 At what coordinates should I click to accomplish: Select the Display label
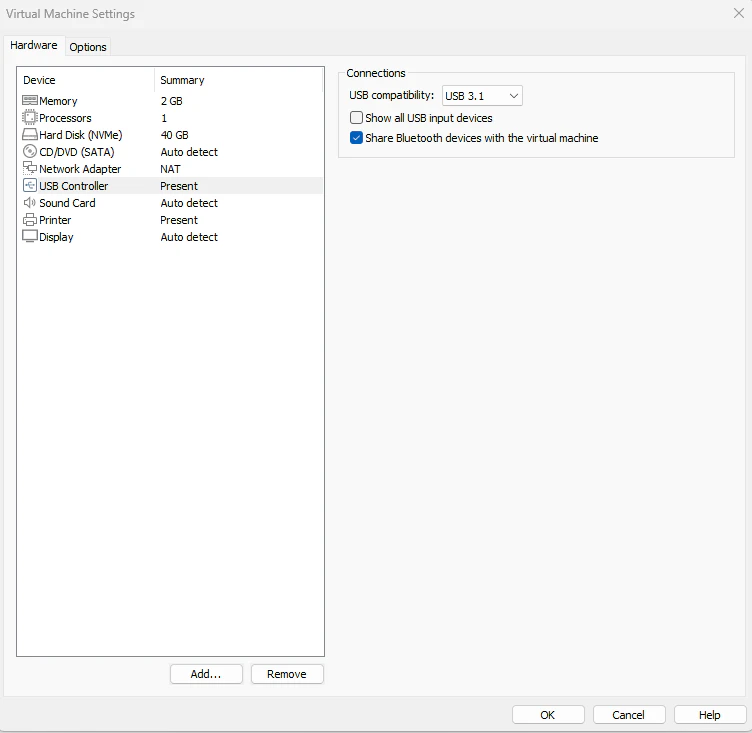coord(56,237)
